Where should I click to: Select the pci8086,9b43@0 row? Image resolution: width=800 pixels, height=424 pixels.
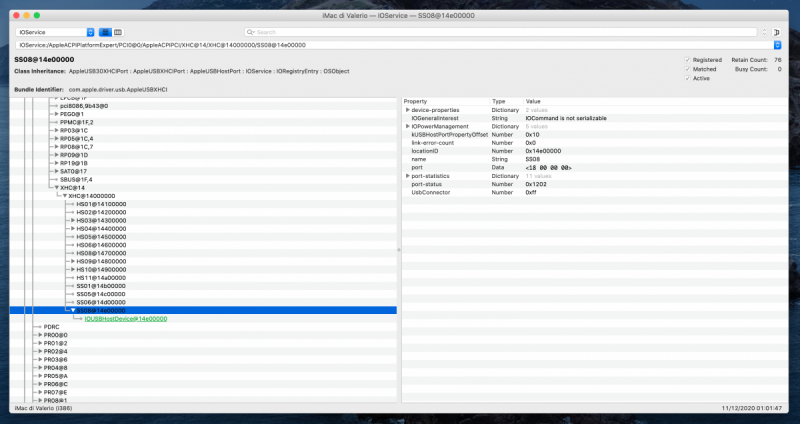click(x=203, y=106)
